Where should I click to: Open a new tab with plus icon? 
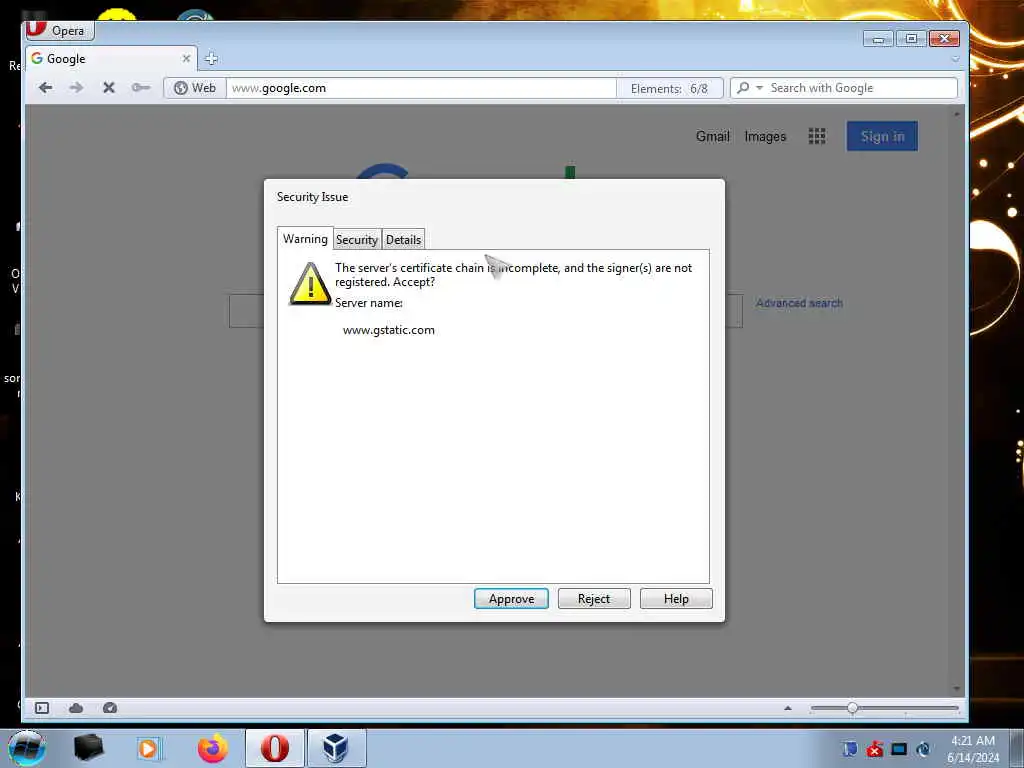pyautogui.click(x=211, y=59)
